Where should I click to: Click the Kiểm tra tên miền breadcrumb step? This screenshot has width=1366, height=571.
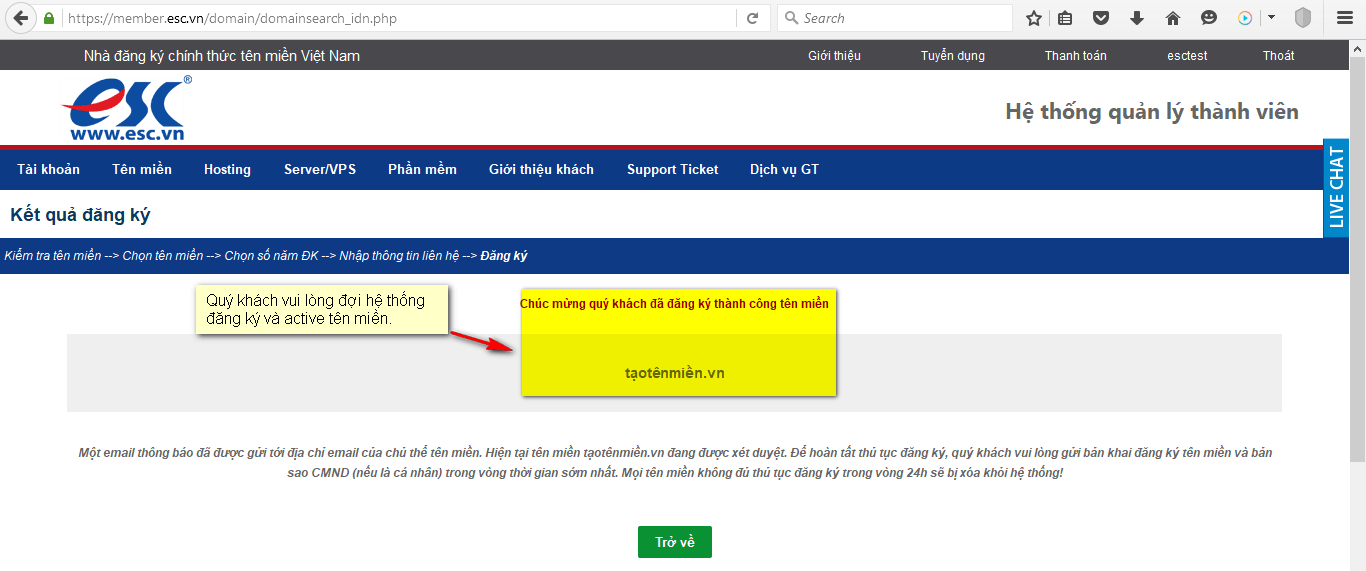click(x=53, y=256)
